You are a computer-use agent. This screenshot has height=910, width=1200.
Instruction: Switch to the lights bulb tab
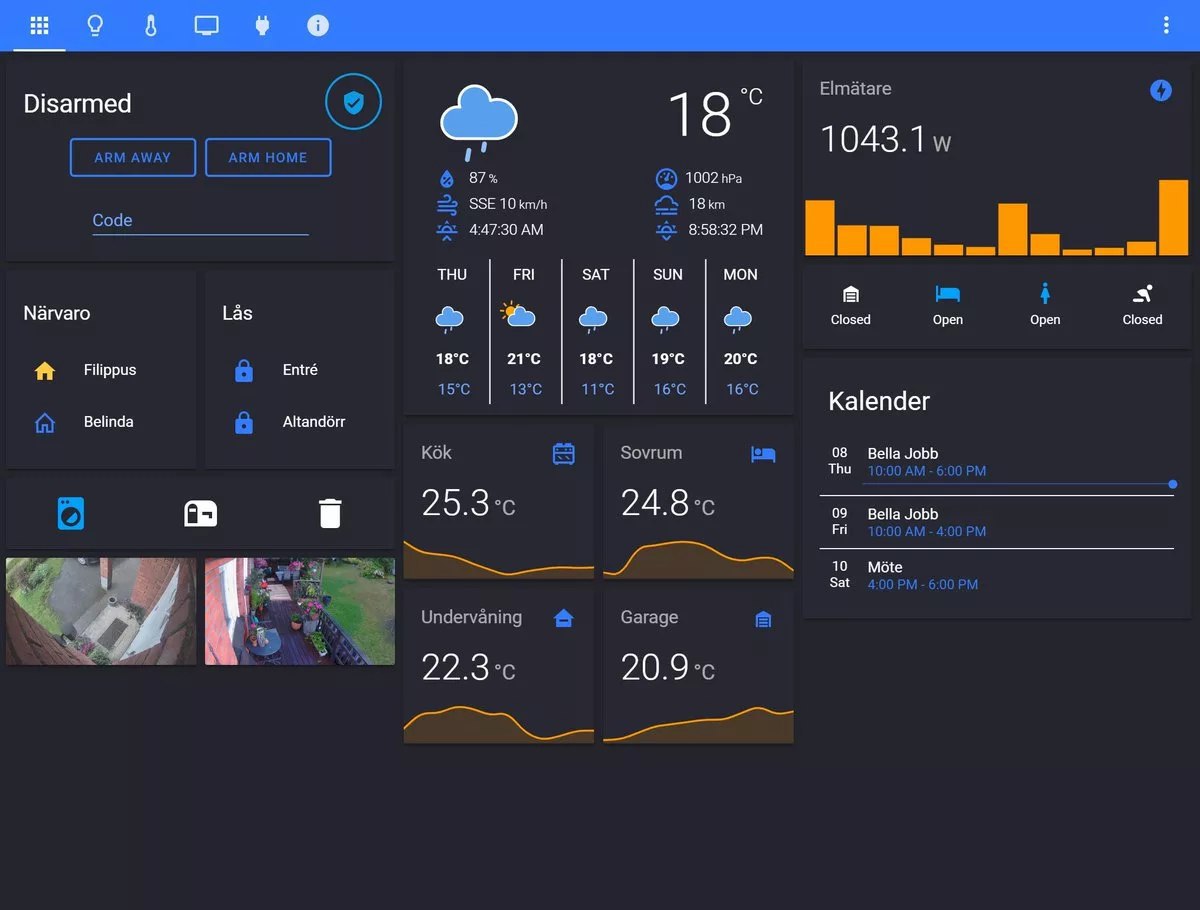coord(95,25)
